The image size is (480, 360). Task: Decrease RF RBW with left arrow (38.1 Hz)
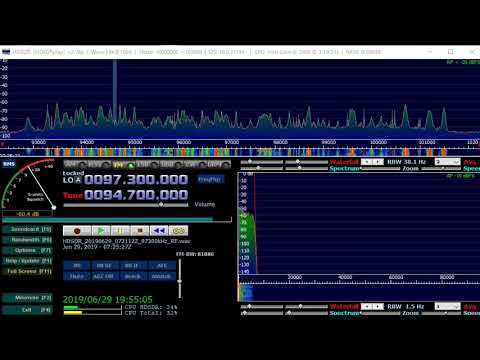point(367,162)
